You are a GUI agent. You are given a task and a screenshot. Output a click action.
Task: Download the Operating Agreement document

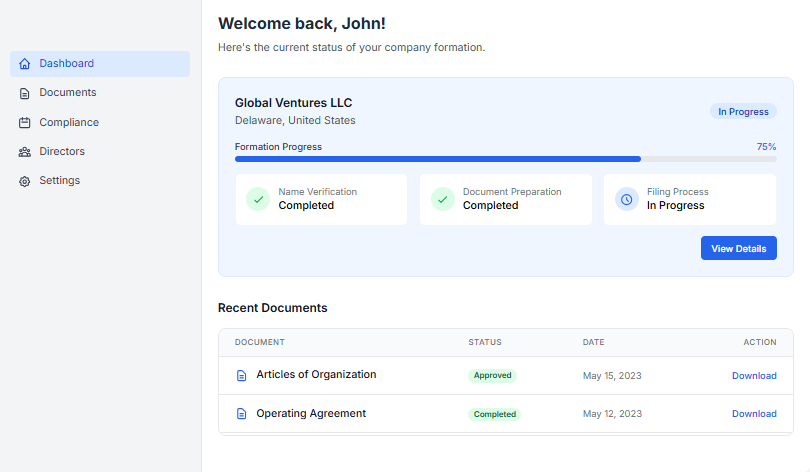point(753,414)
